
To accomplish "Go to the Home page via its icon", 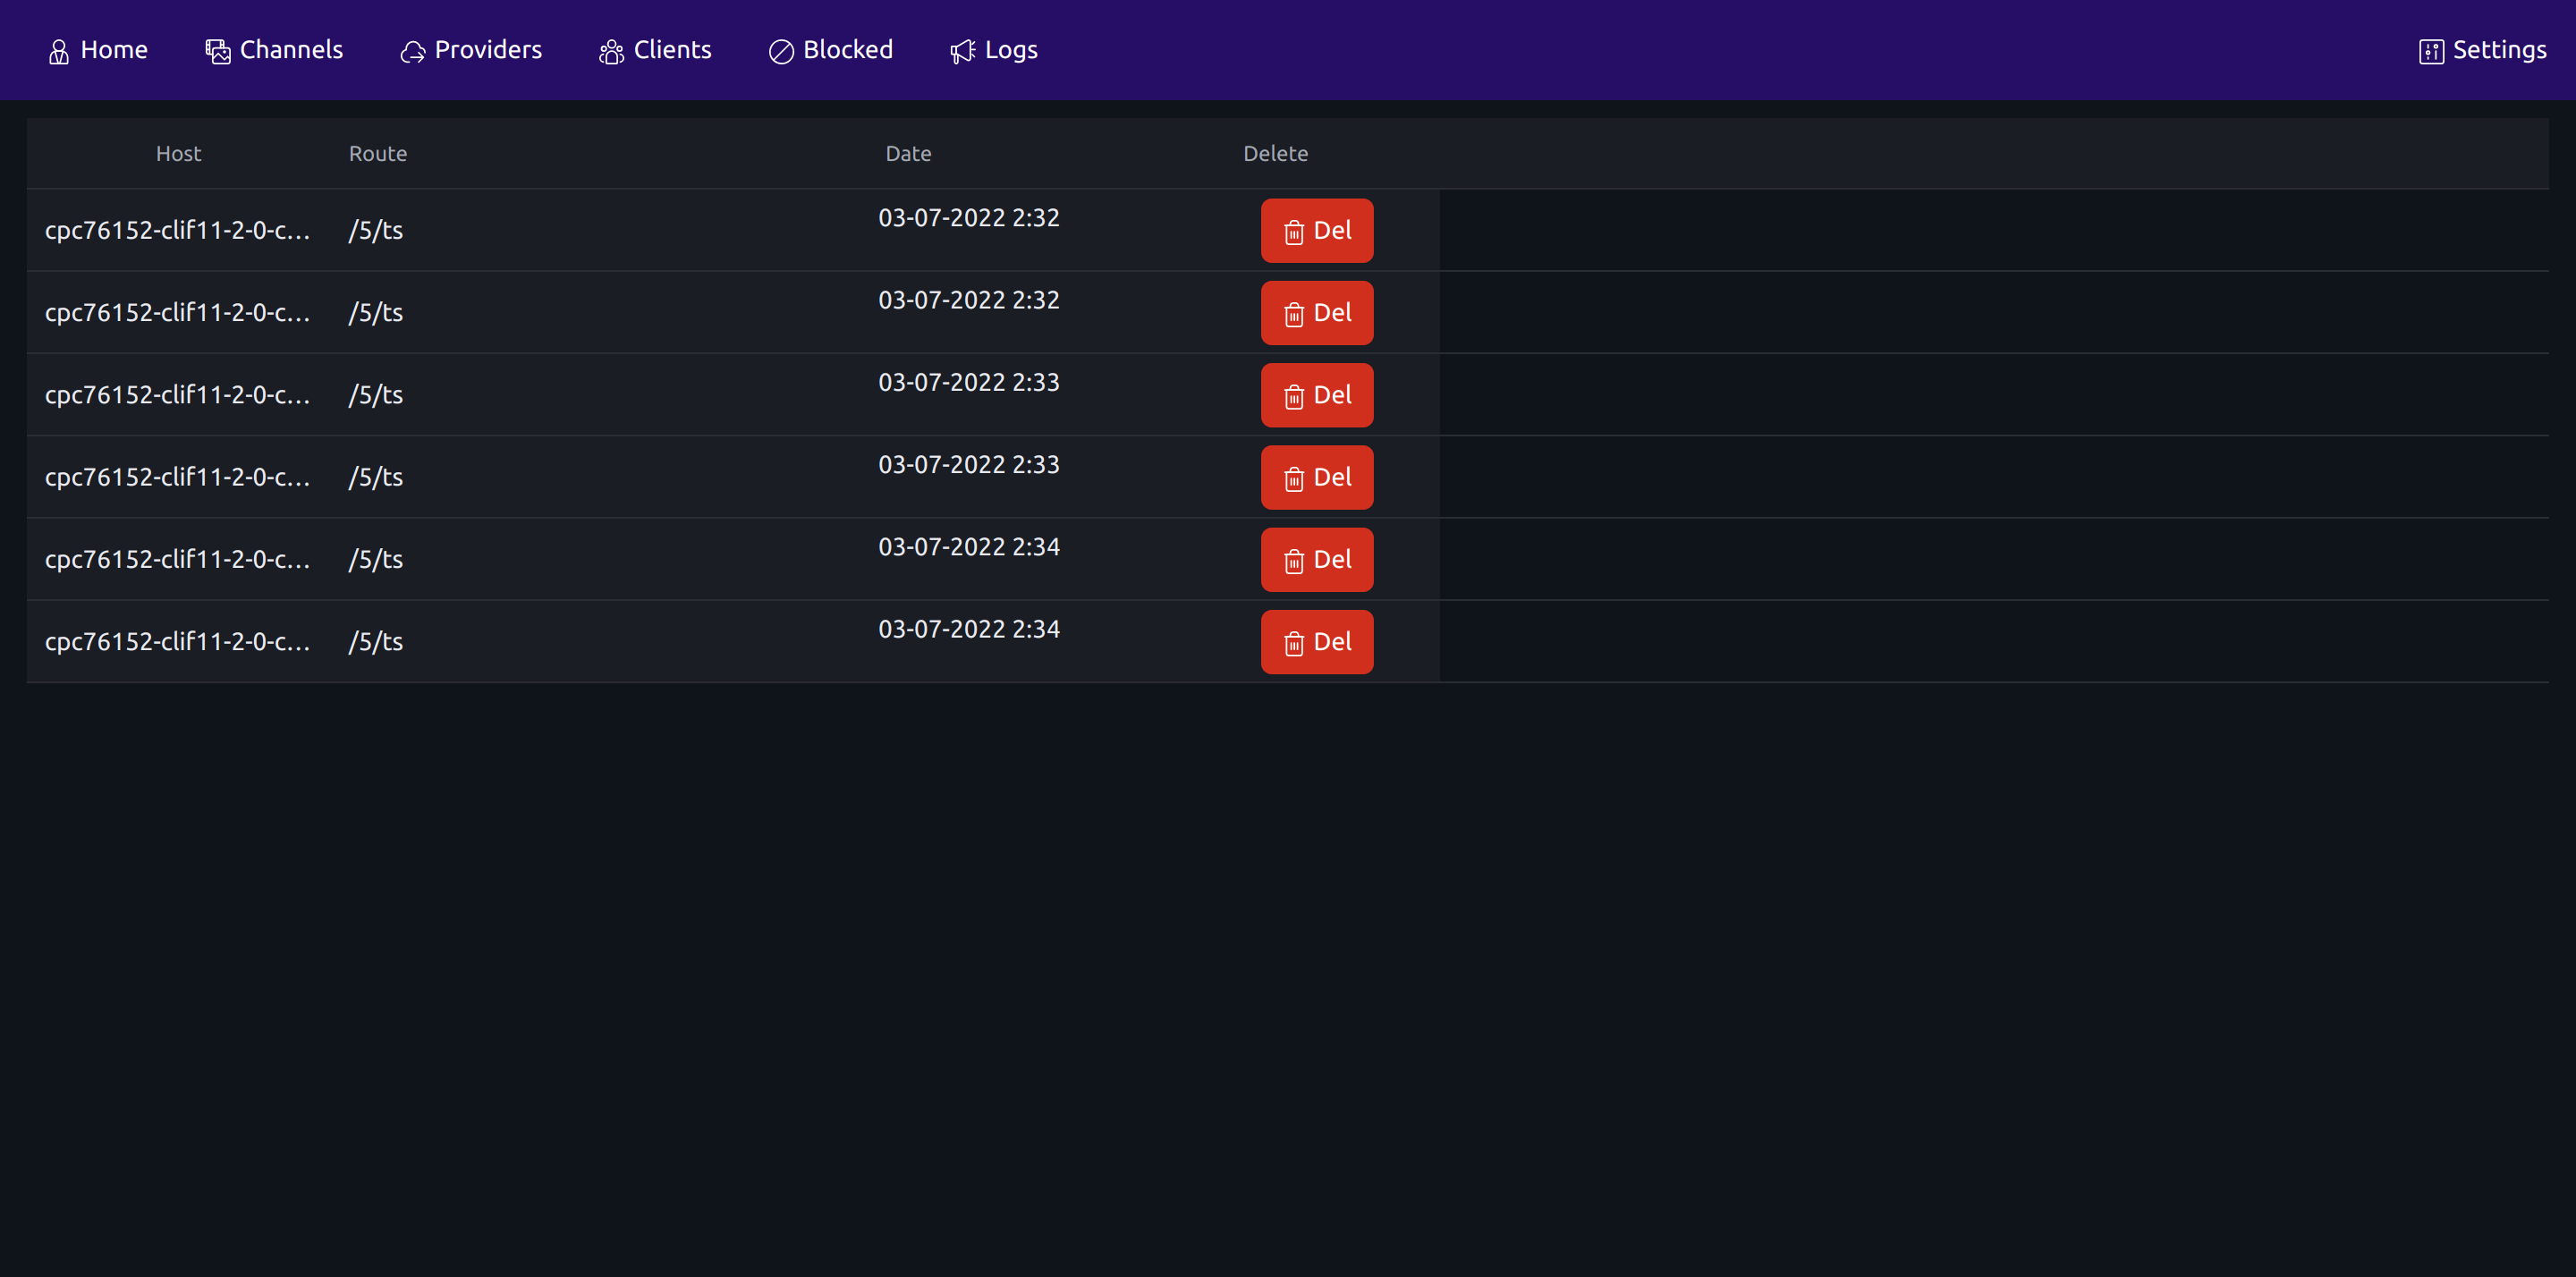I will click(59, 51).
